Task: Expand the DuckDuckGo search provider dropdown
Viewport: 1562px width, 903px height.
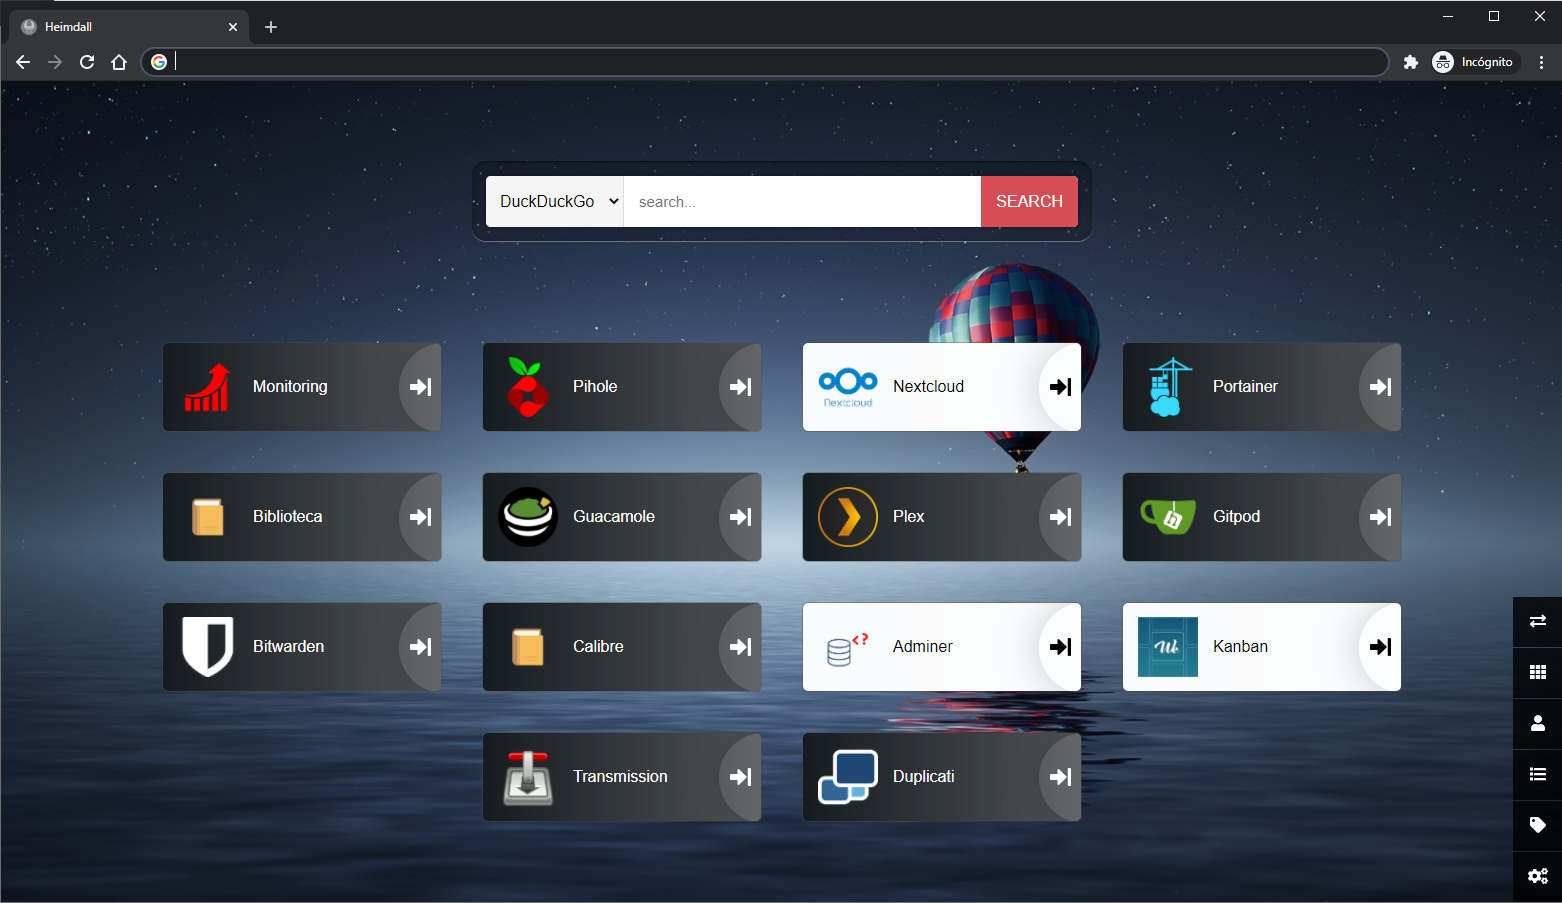Action: pos(555,201)
